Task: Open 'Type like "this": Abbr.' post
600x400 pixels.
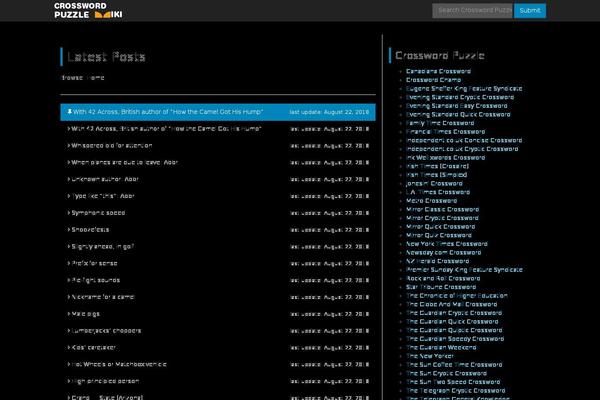Action: coord(103,196)
